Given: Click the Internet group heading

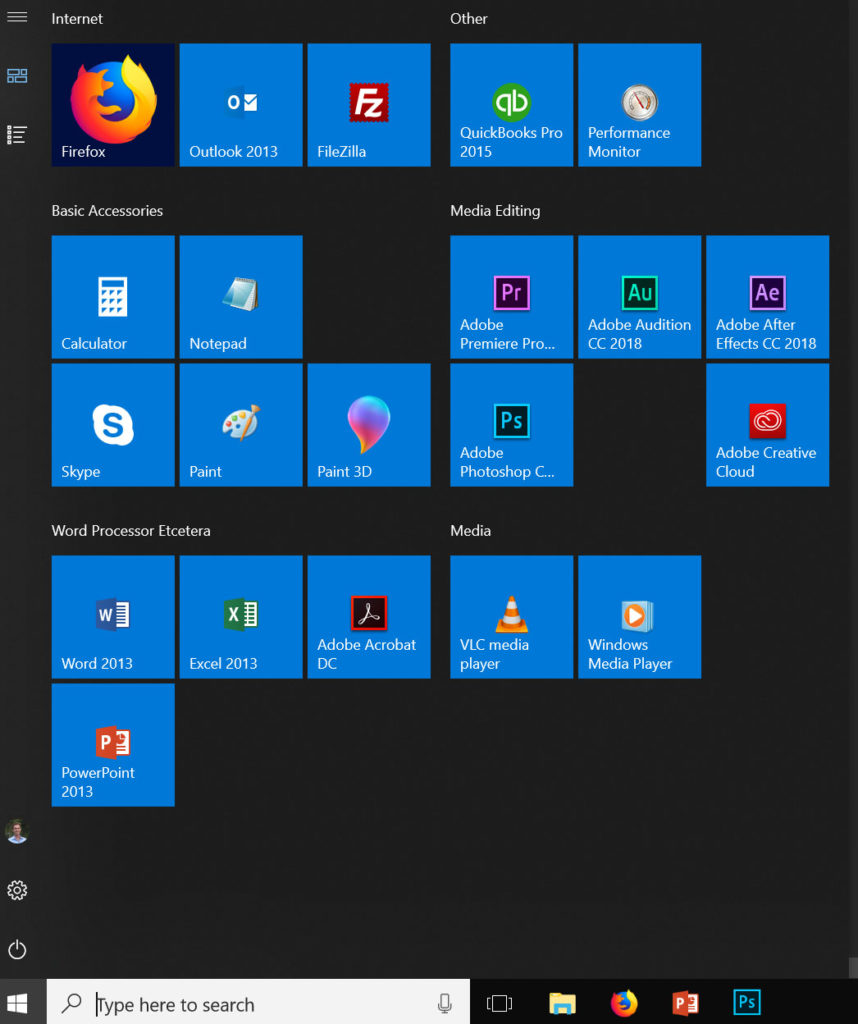Looking at the screenshot, I should pyautogui.click(x=77, y=19).
